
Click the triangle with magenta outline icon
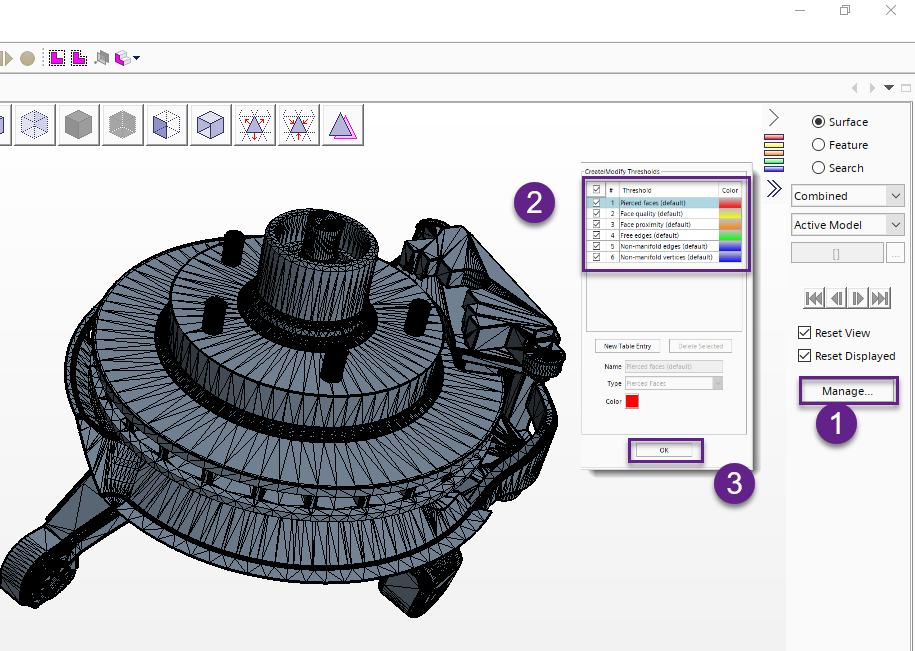click(x=343, y=125)
